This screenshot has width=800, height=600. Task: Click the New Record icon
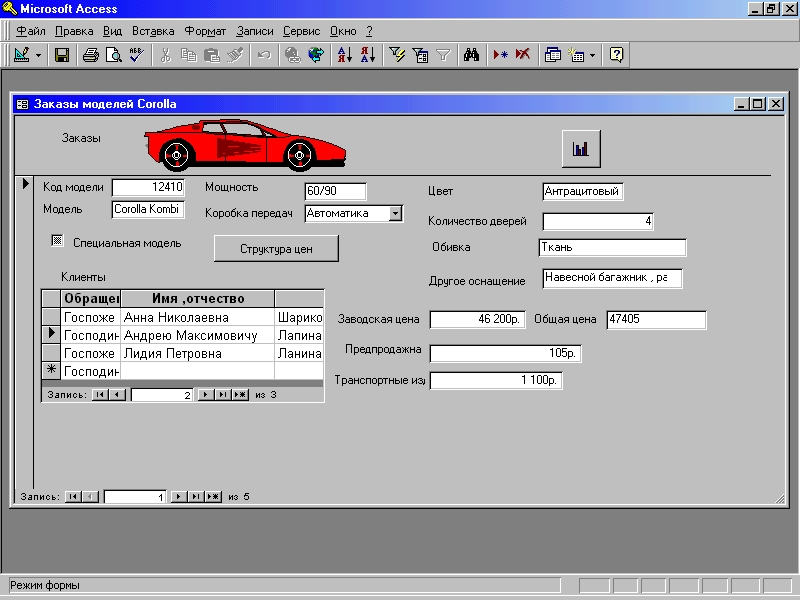500,55
